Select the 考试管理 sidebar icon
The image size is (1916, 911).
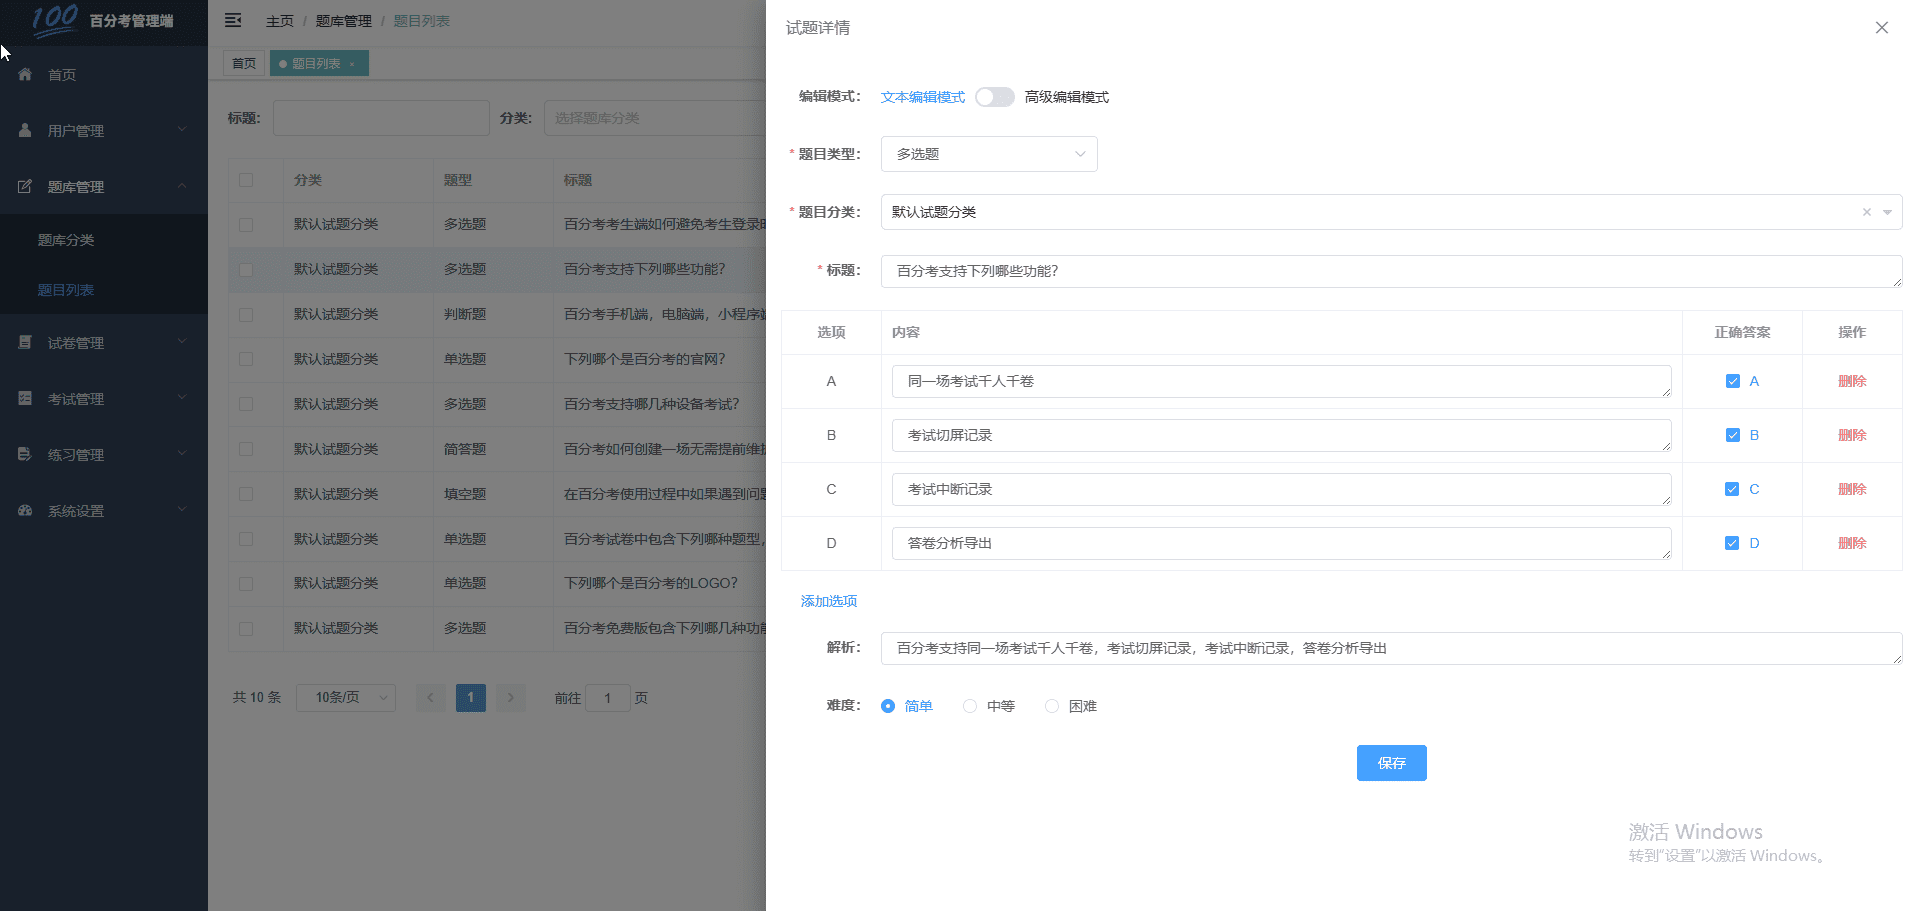coord(25,398)
